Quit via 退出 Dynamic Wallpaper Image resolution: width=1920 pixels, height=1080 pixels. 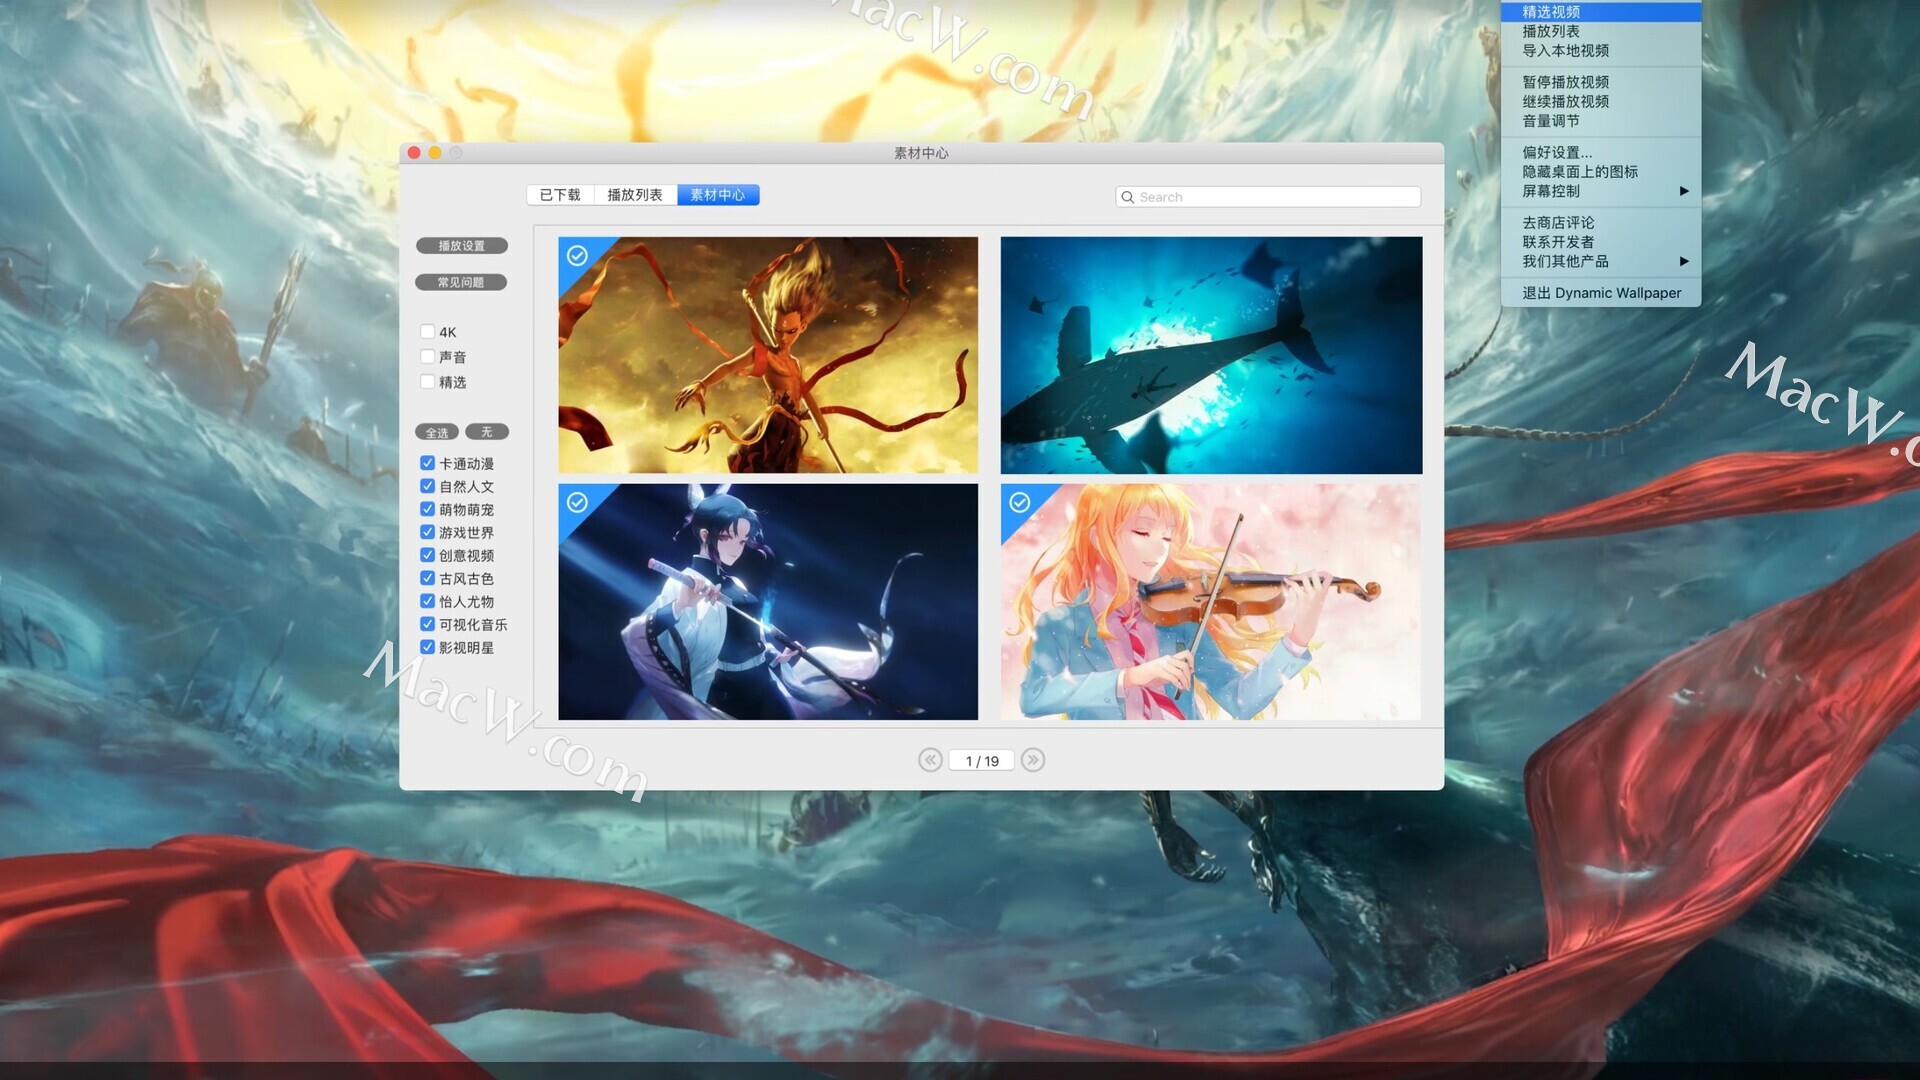pos(1600,293)
